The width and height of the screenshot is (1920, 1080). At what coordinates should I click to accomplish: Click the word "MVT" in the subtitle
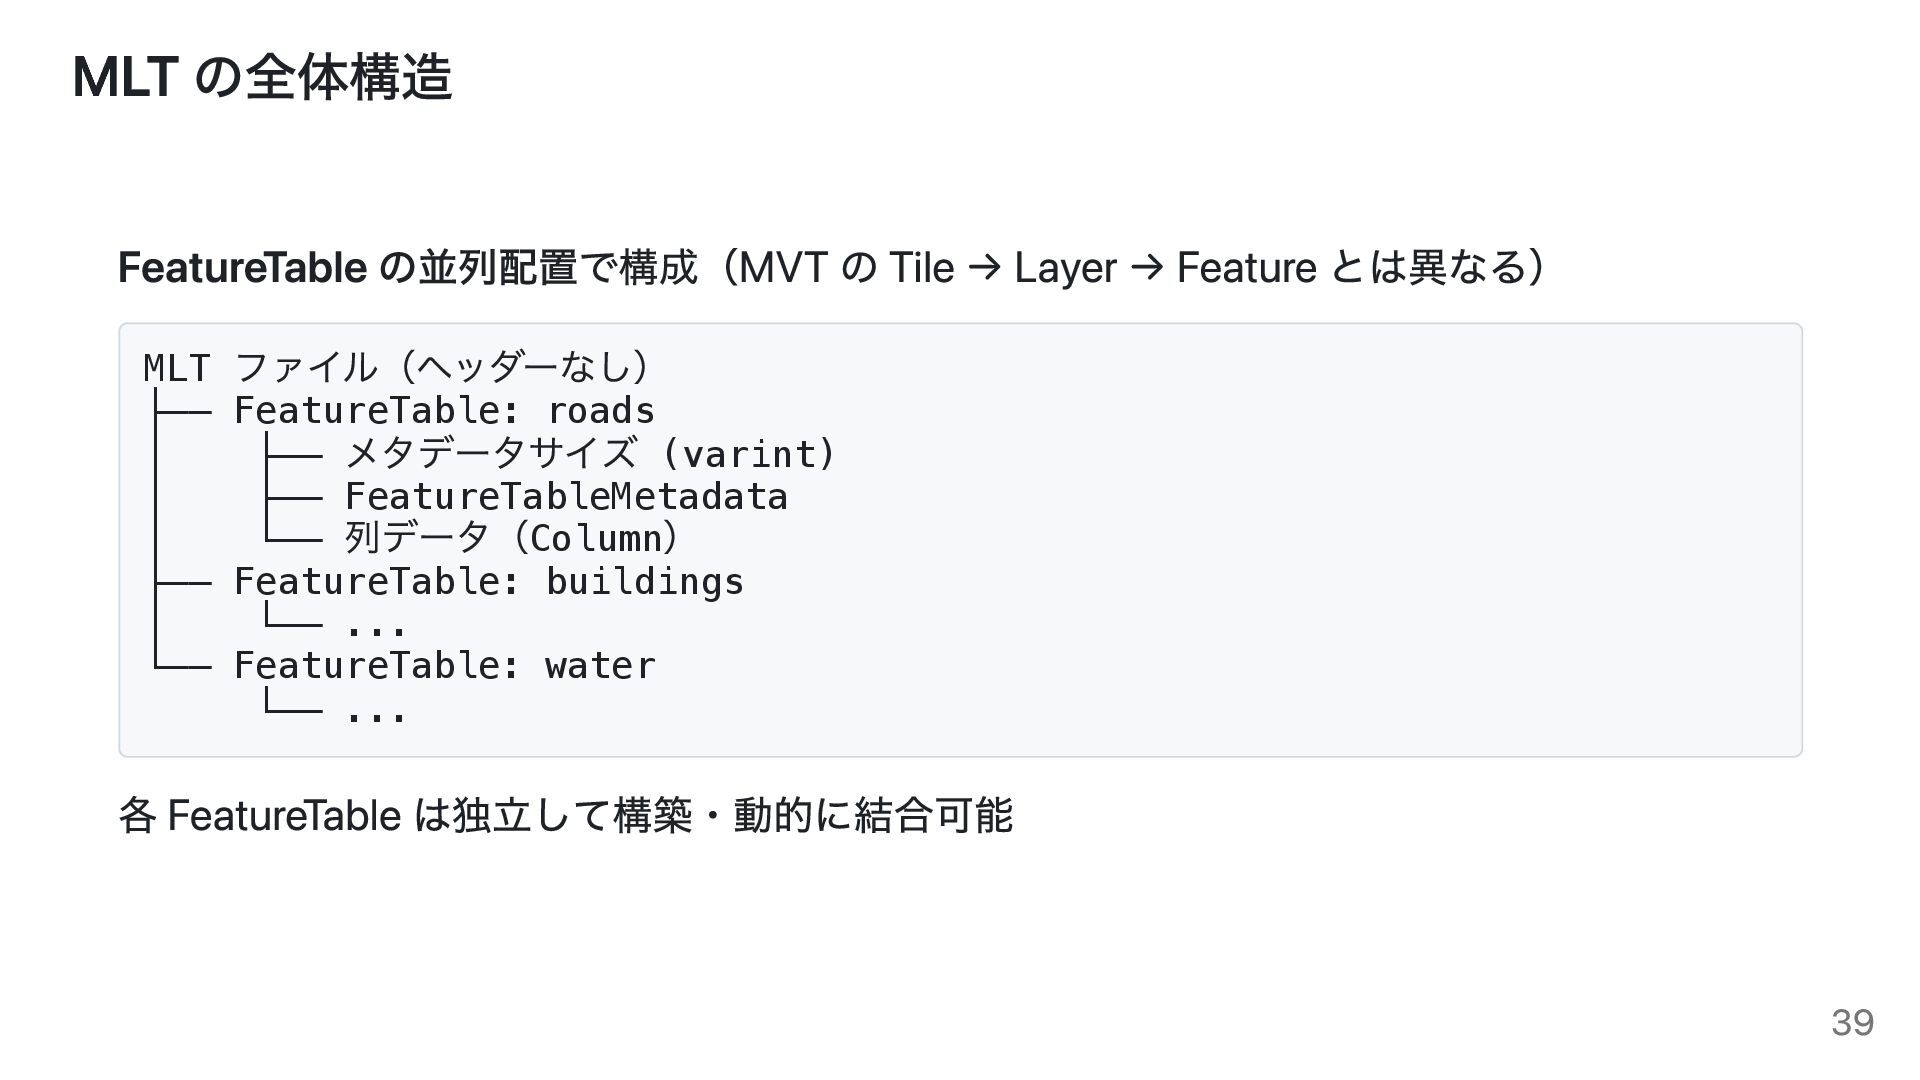tap(783, 268)
